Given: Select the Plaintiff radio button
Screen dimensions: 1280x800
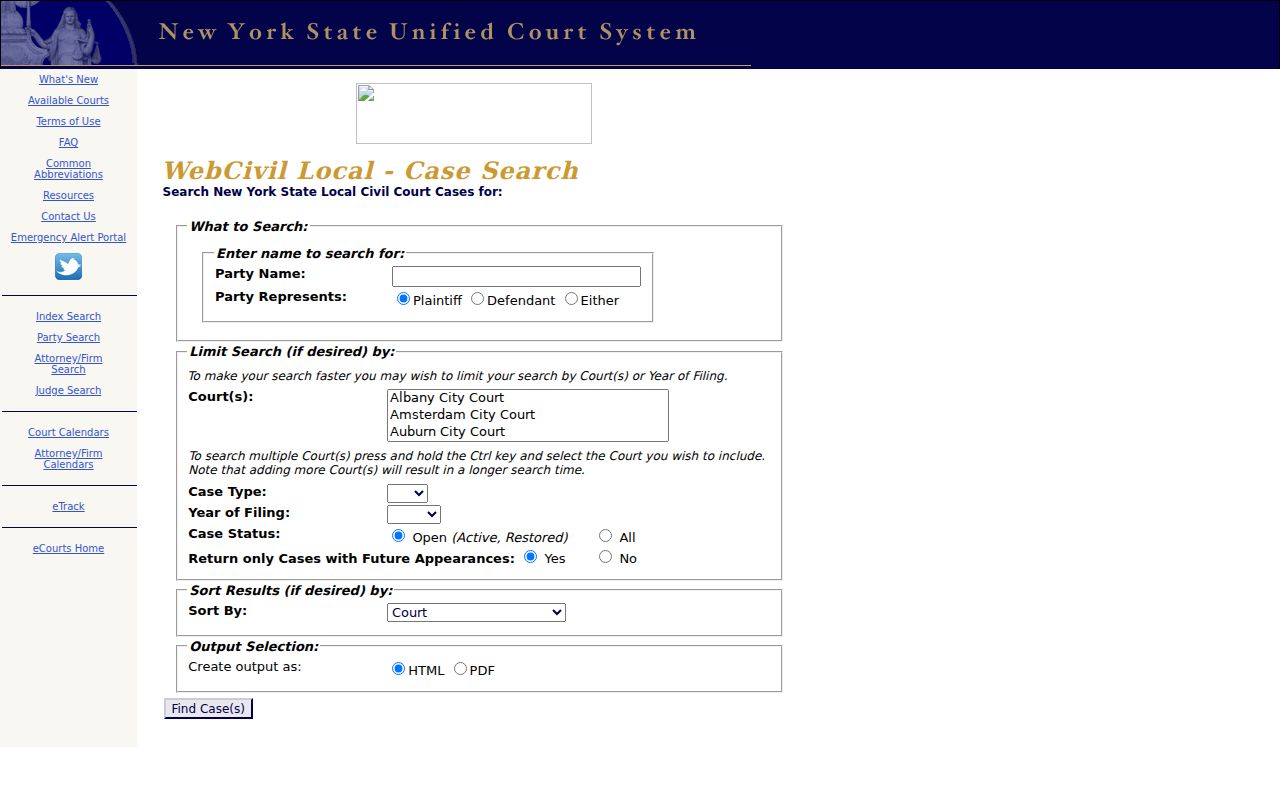Looking at the screenshot, I should coord(403,299).
